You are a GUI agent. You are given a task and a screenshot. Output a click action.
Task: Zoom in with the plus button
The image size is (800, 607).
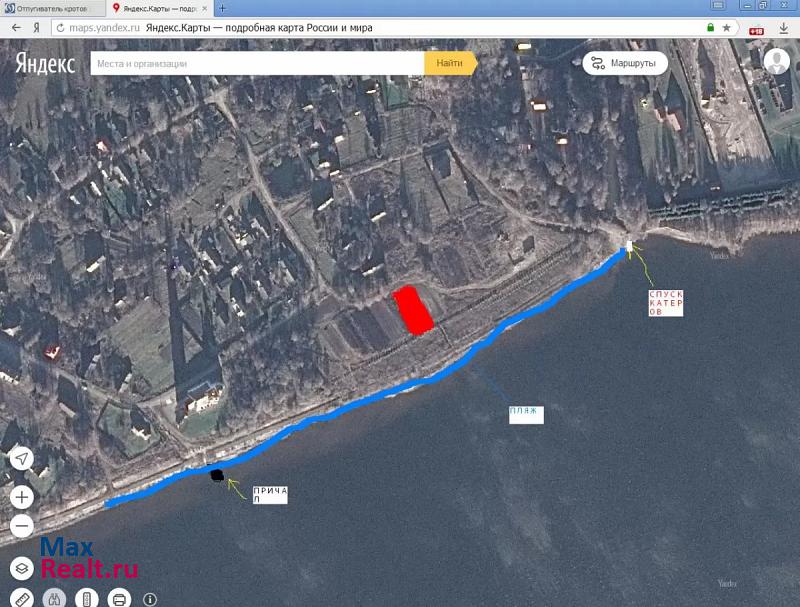22,497
